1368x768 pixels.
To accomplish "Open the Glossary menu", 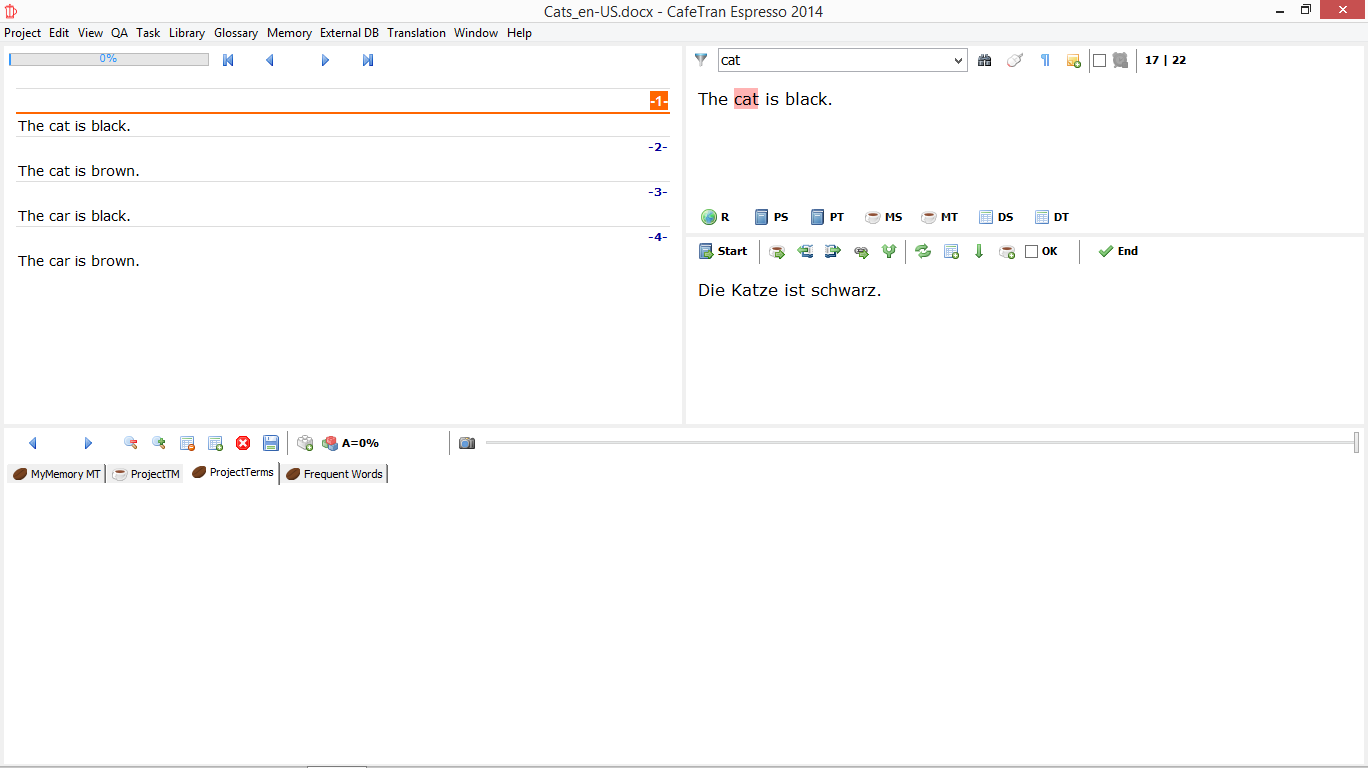I will click(x=236, y=33).
